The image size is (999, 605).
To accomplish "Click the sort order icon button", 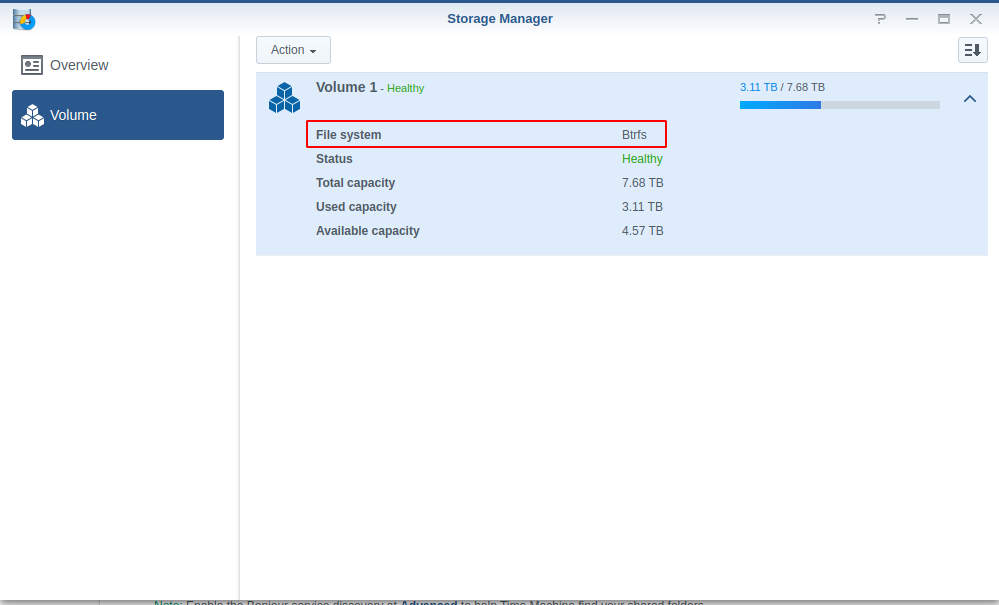I will (x=972, y=50).
